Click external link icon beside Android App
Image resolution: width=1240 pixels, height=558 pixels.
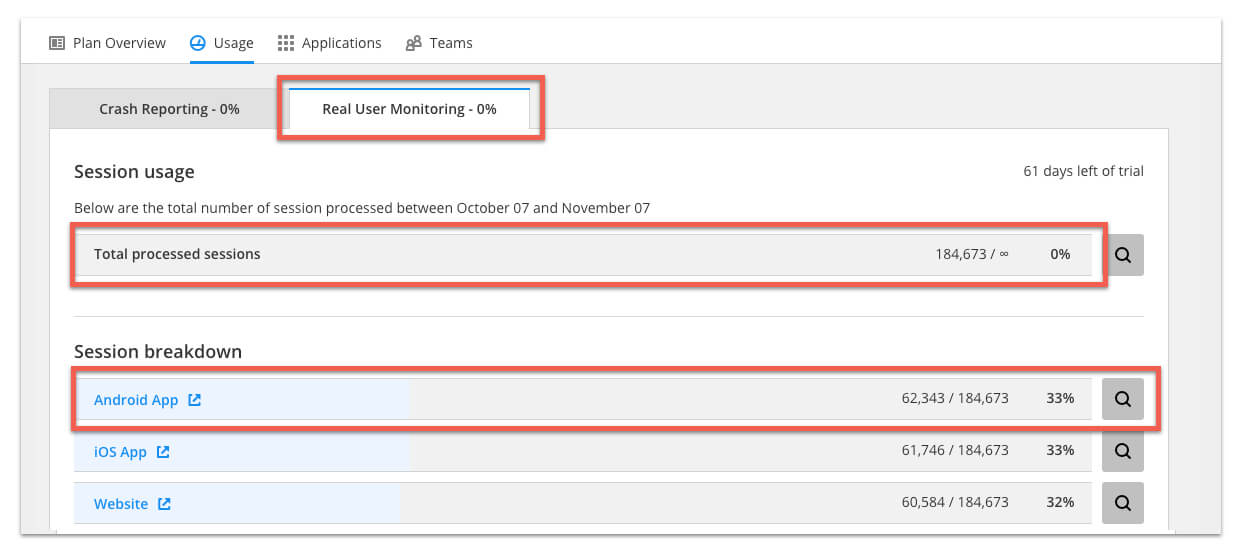(195, 399)
